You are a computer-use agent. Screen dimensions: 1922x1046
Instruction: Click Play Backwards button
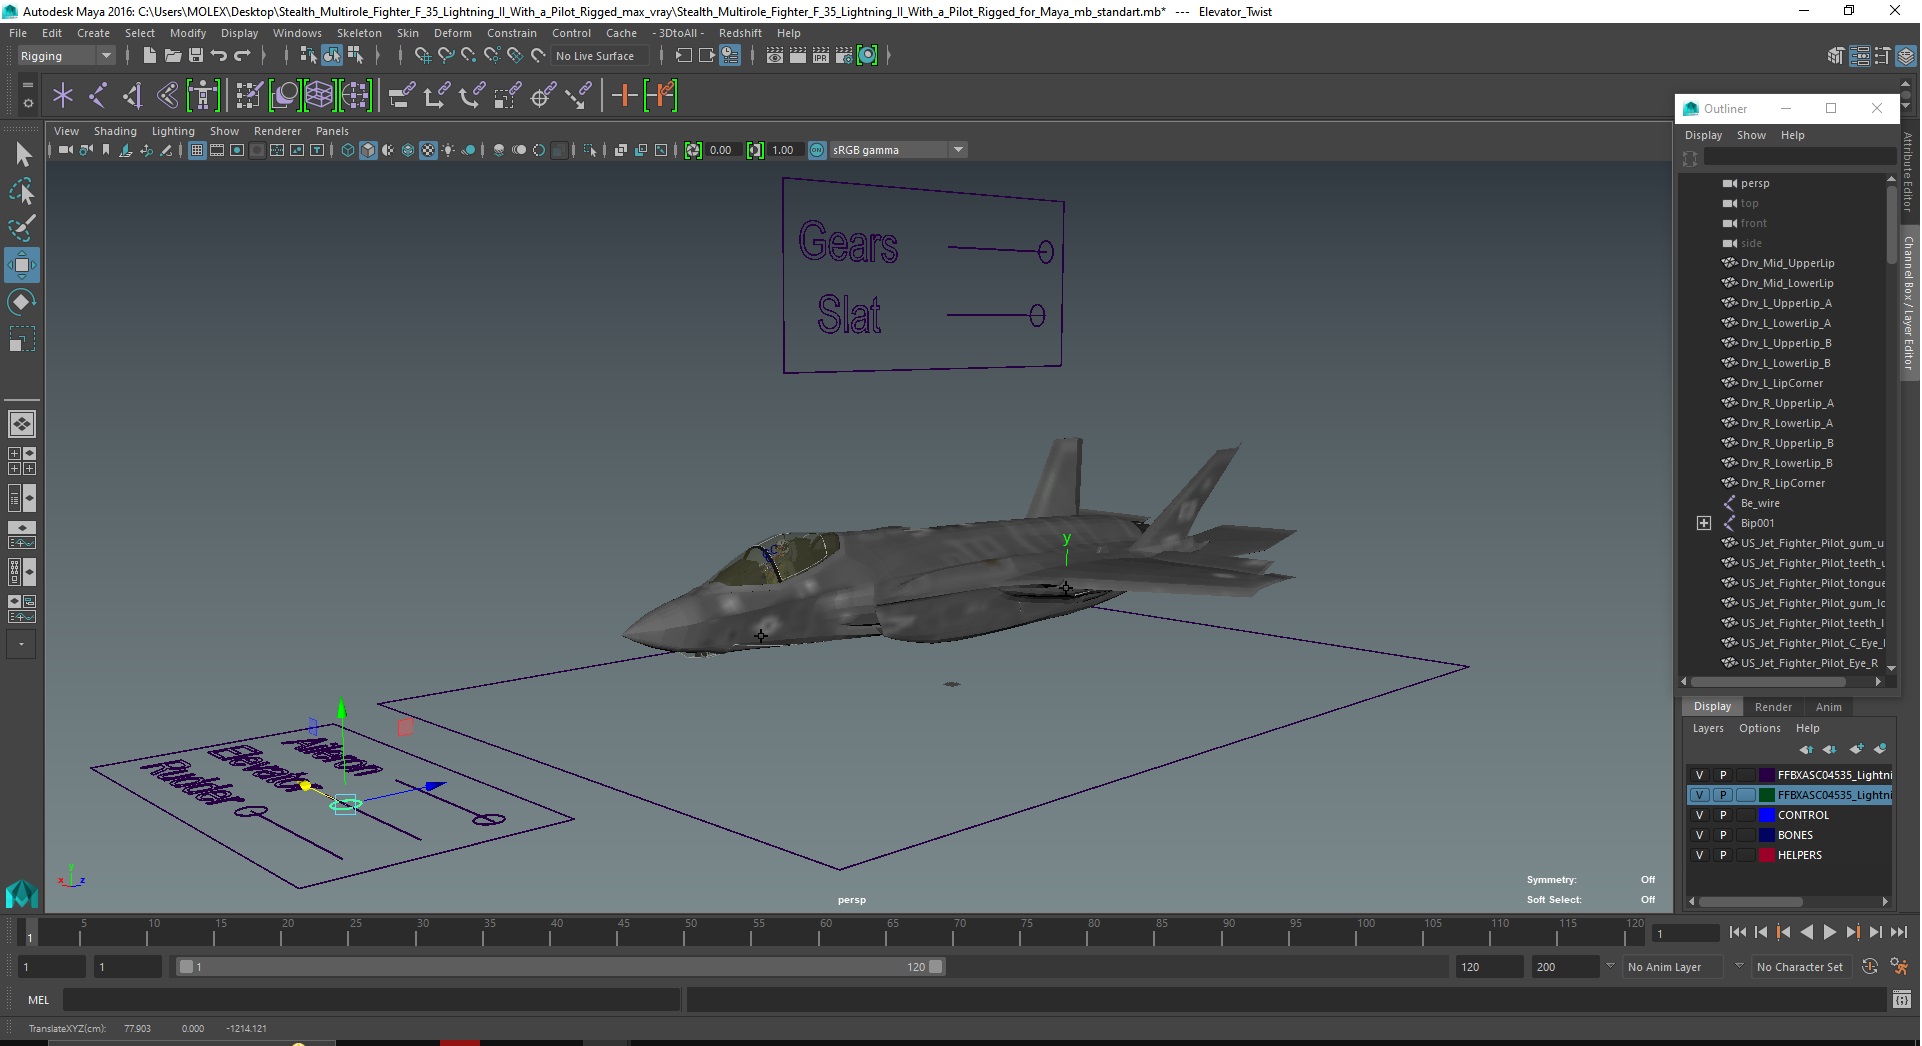point(1806,932)
